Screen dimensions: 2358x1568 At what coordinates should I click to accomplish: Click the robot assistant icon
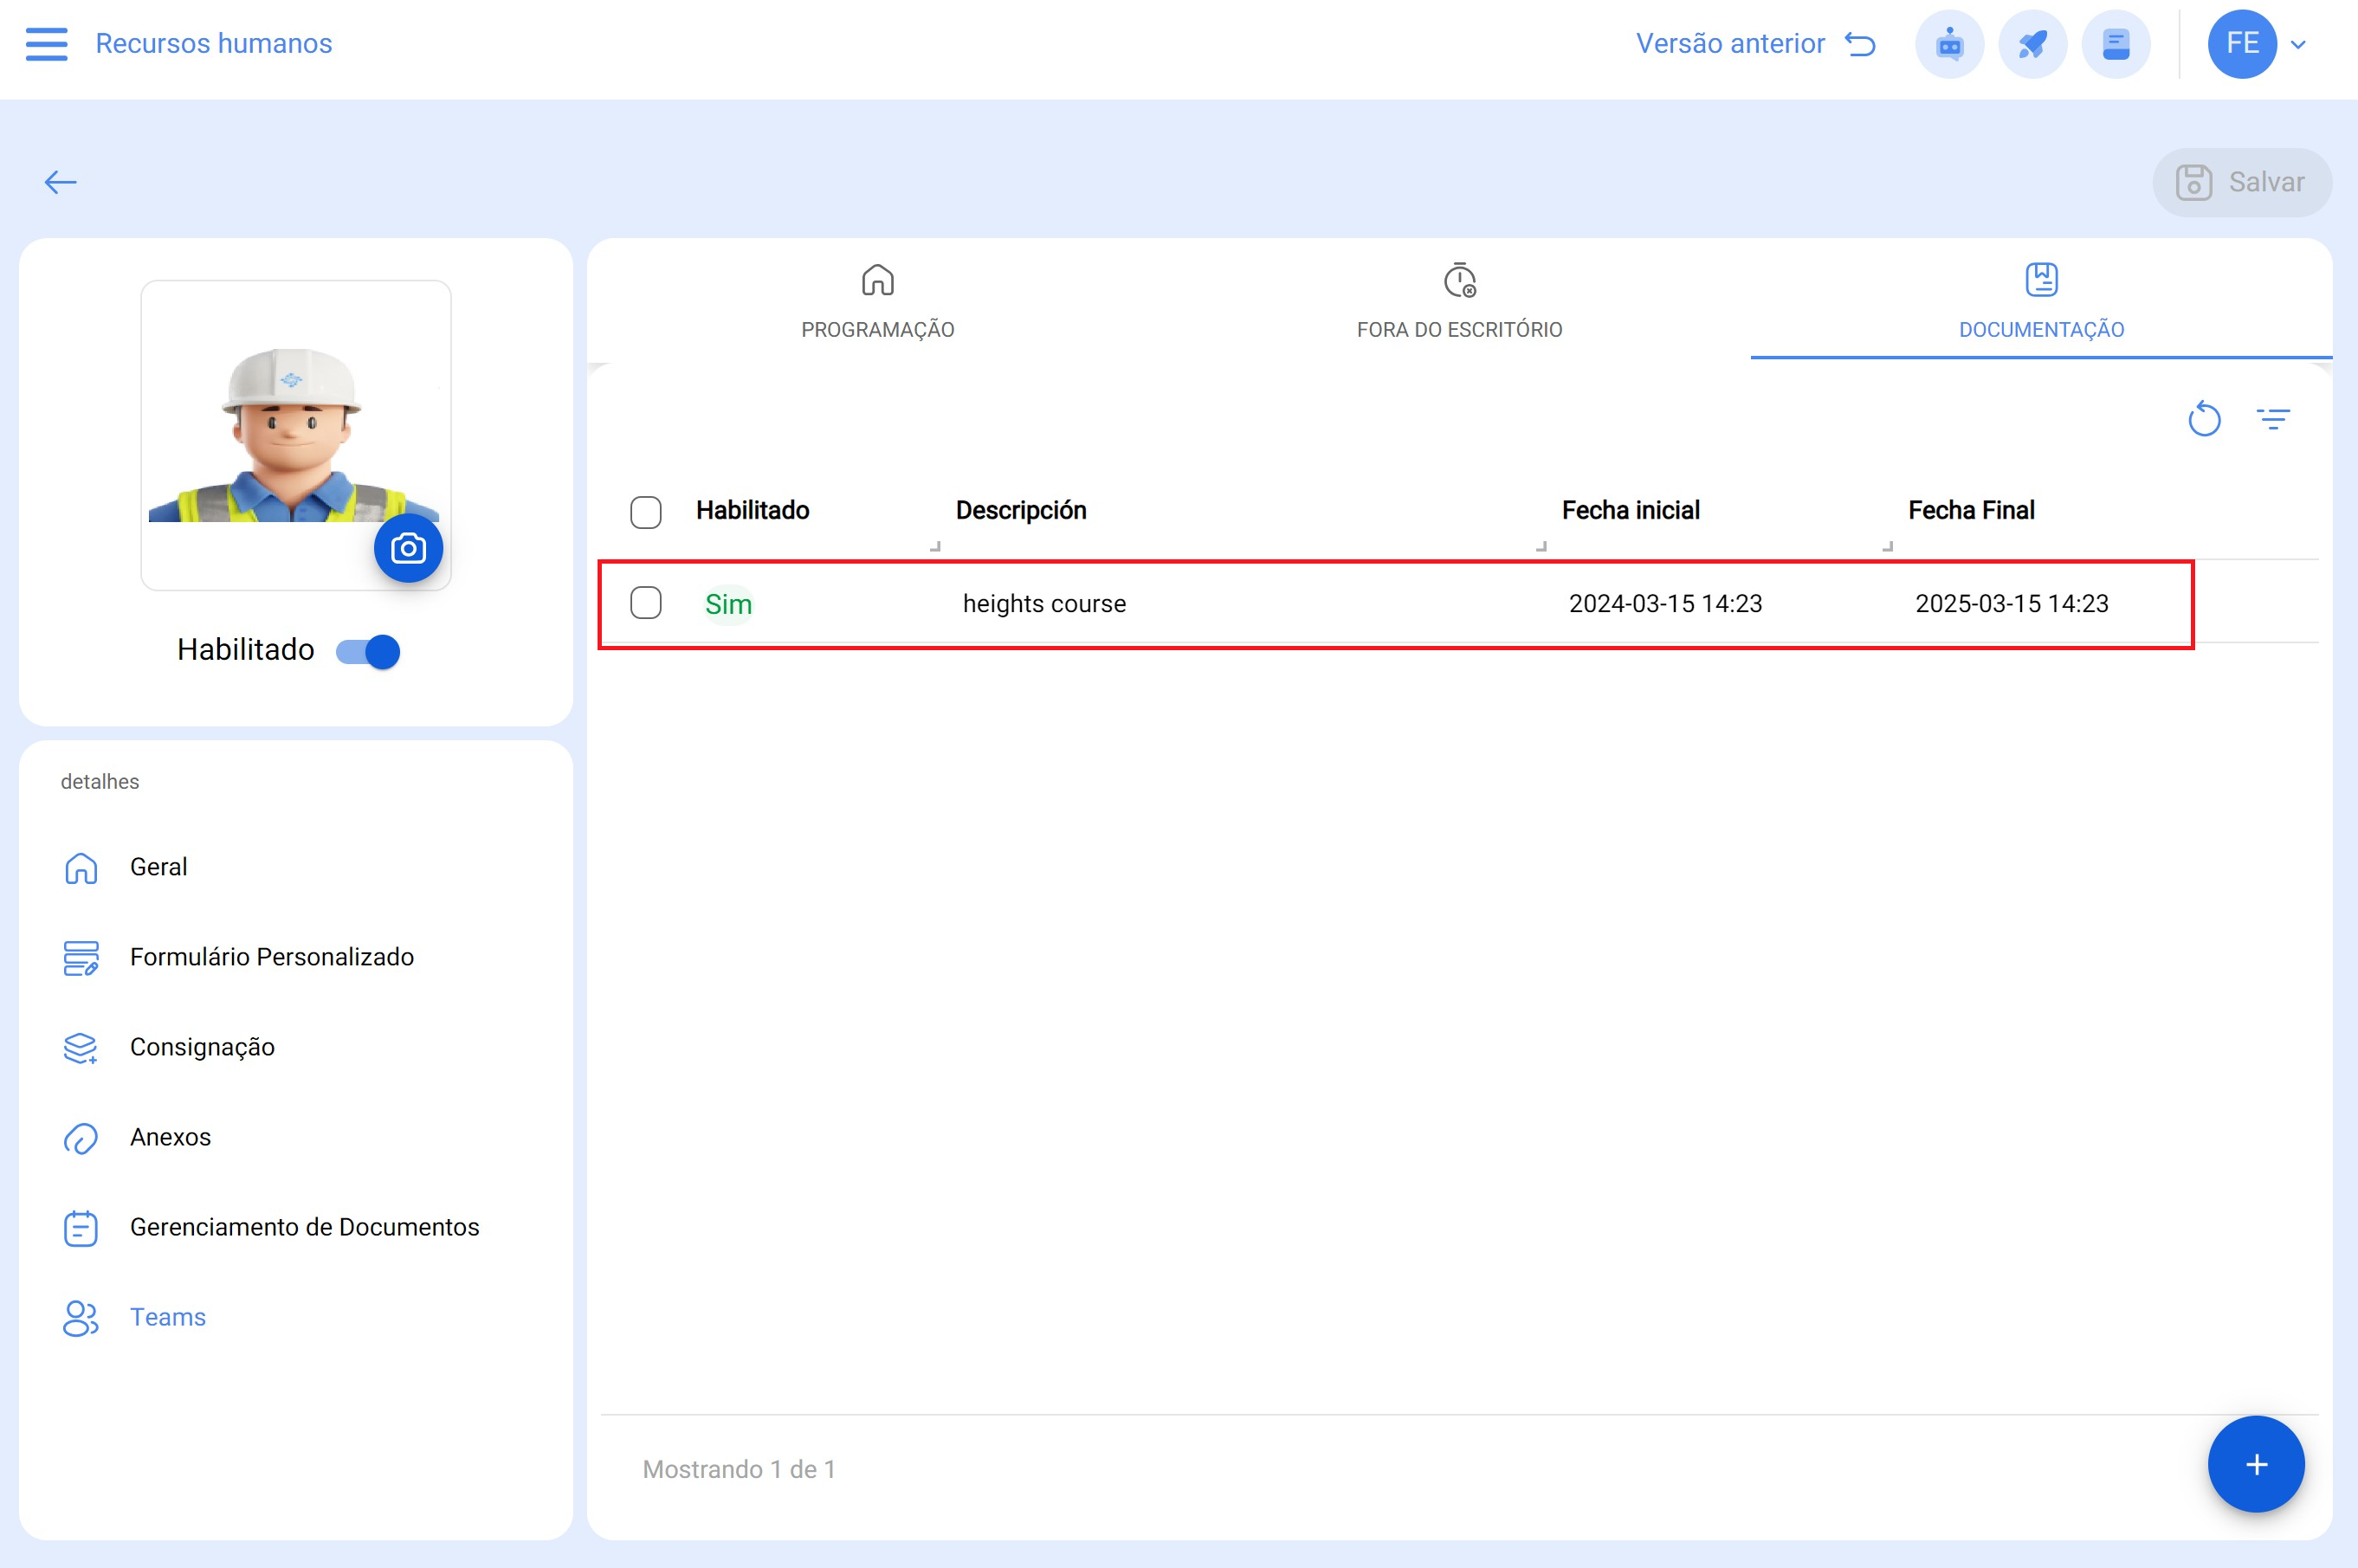coord(1949,44)
